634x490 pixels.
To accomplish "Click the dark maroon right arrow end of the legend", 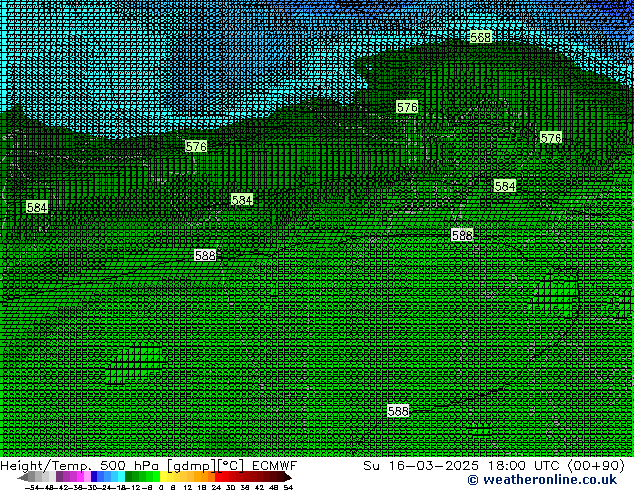I will pyautogui.click(x=287, y=477).
